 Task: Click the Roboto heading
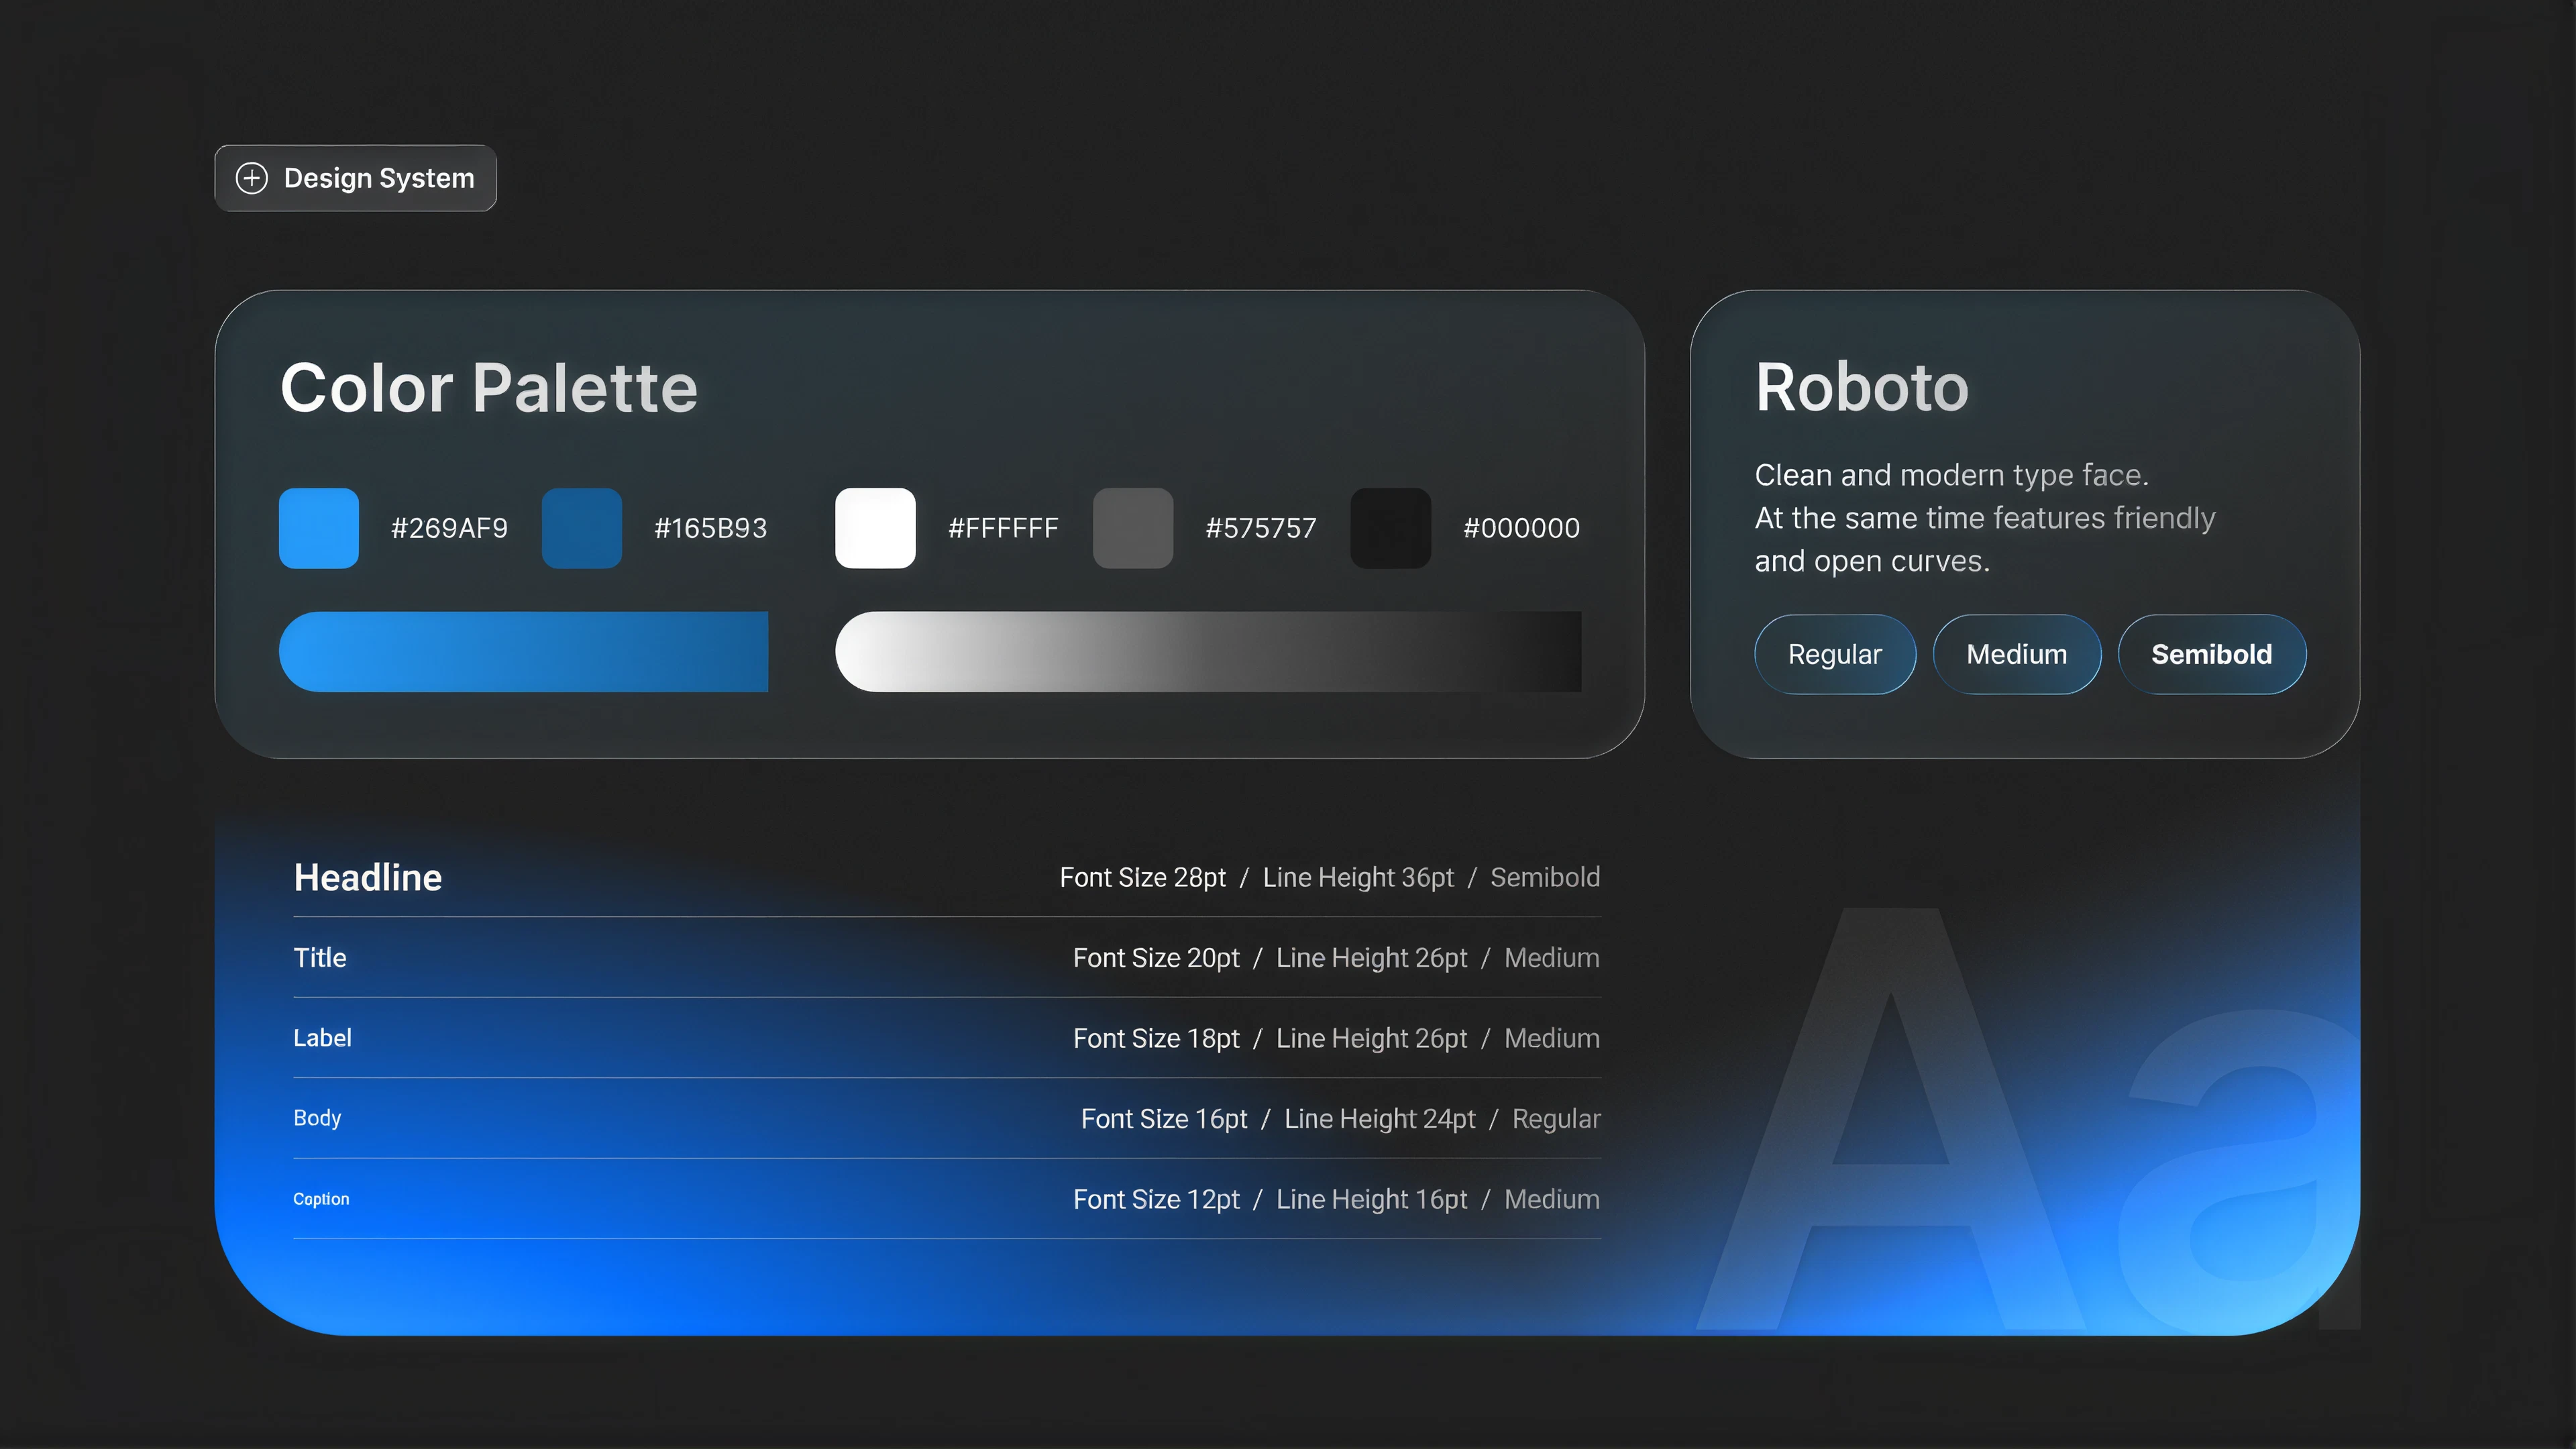[1862, 388]
